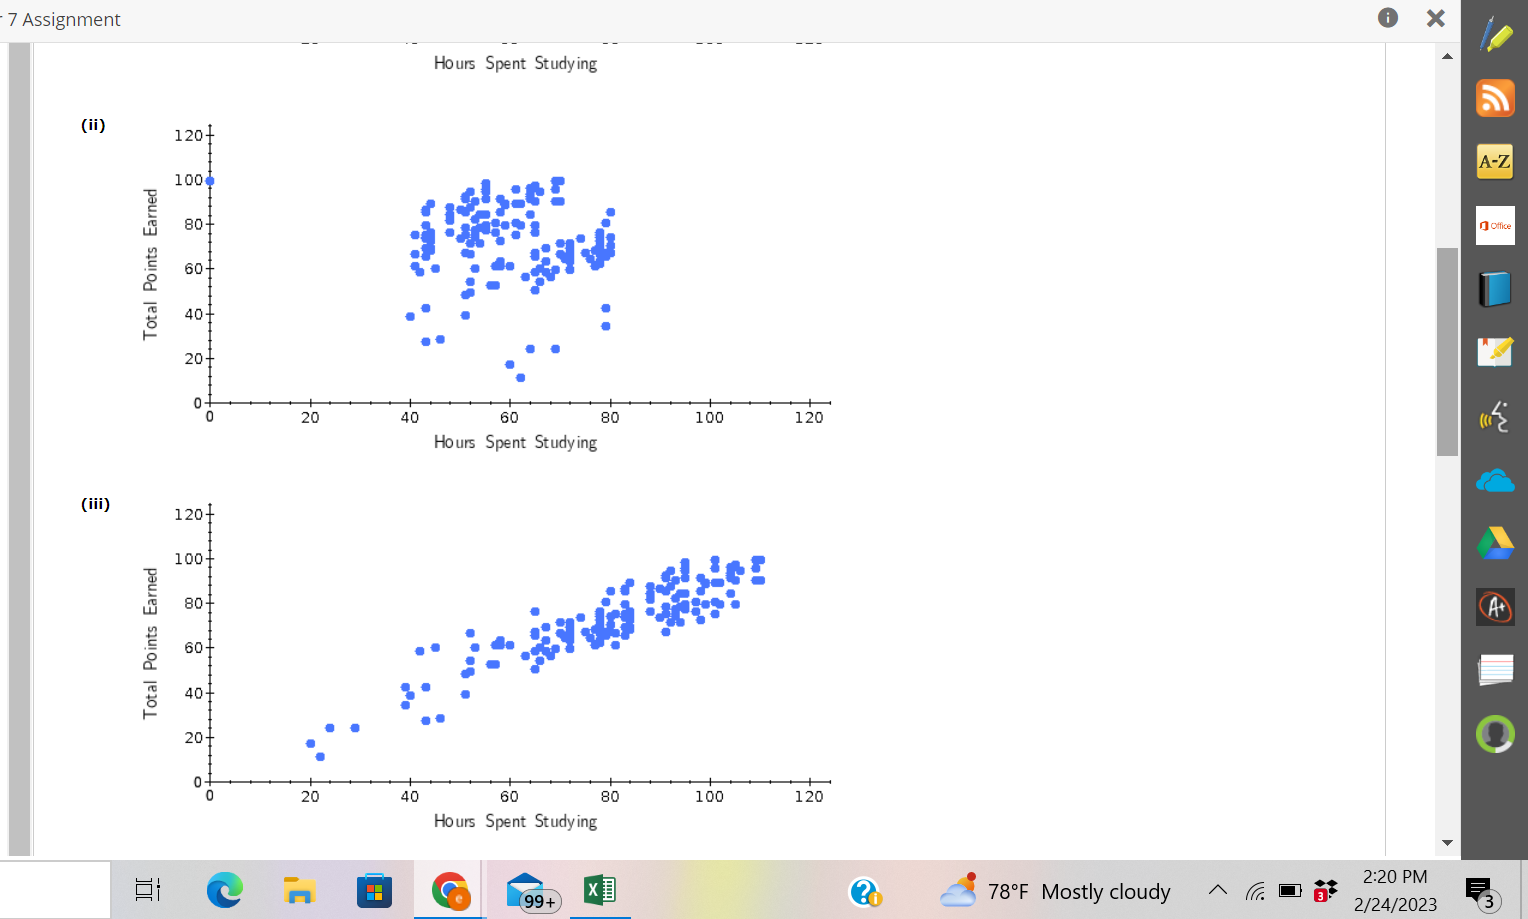
Task: Open the green profile circle icon
Action: pyautogui.click(x=1495, y=734)
